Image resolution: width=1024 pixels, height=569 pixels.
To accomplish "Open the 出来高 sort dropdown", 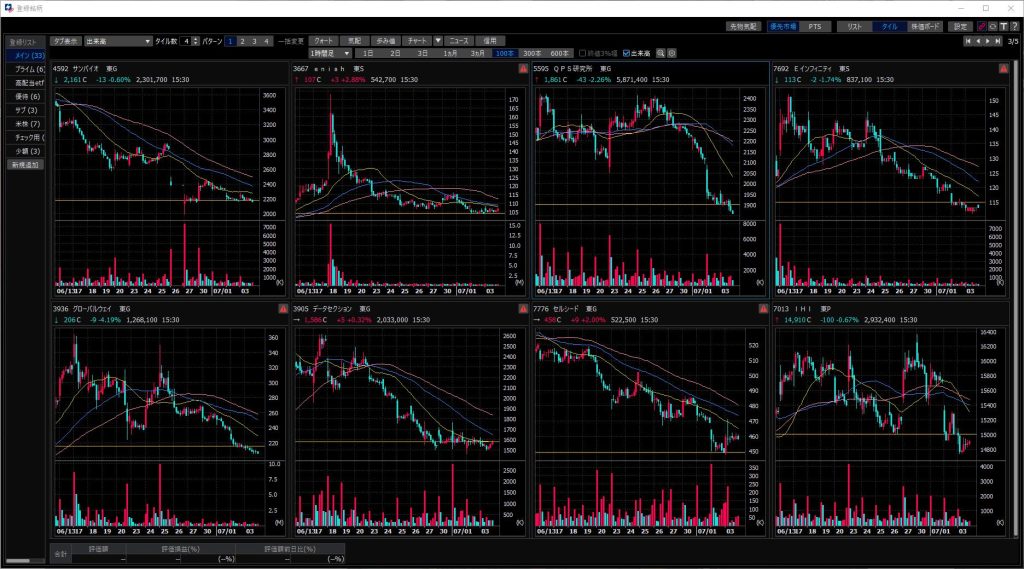I will pyautogui.click(x=117, y=41).
